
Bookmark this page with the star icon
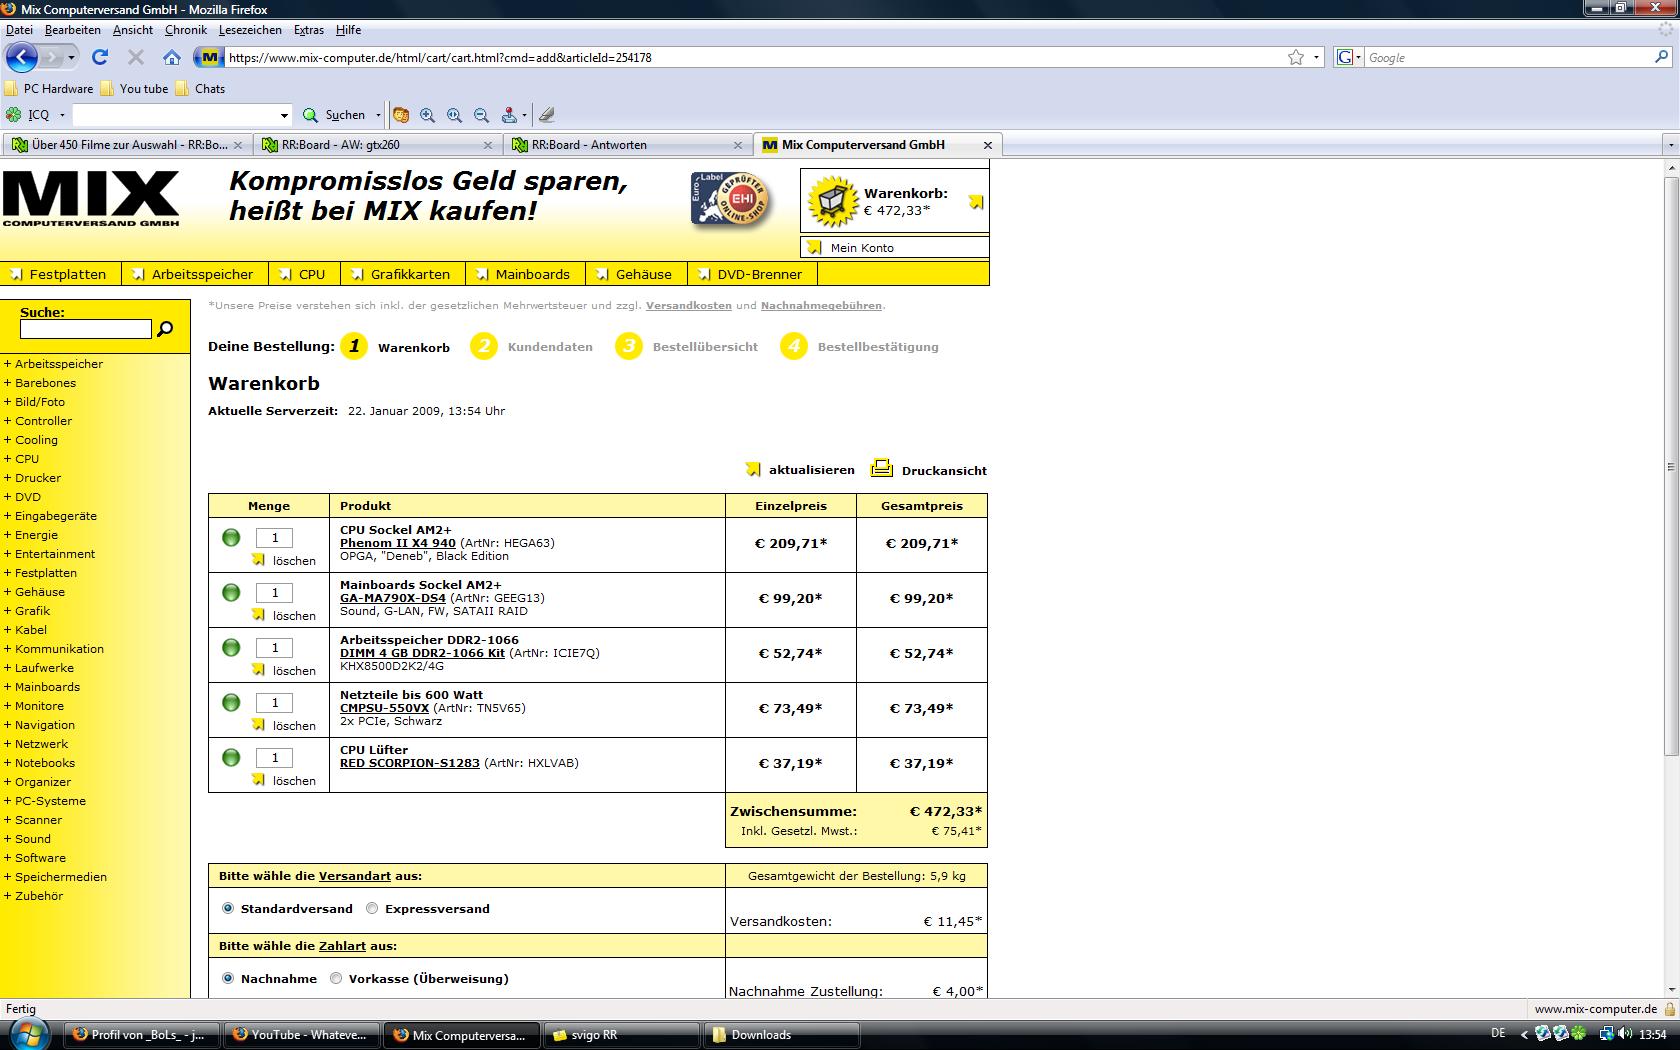(x=1296, y=57)
